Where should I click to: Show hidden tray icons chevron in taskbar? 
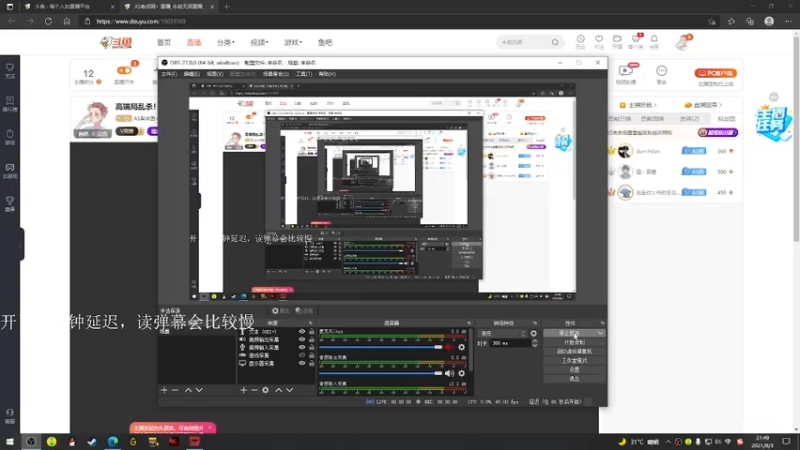(668, 442)
